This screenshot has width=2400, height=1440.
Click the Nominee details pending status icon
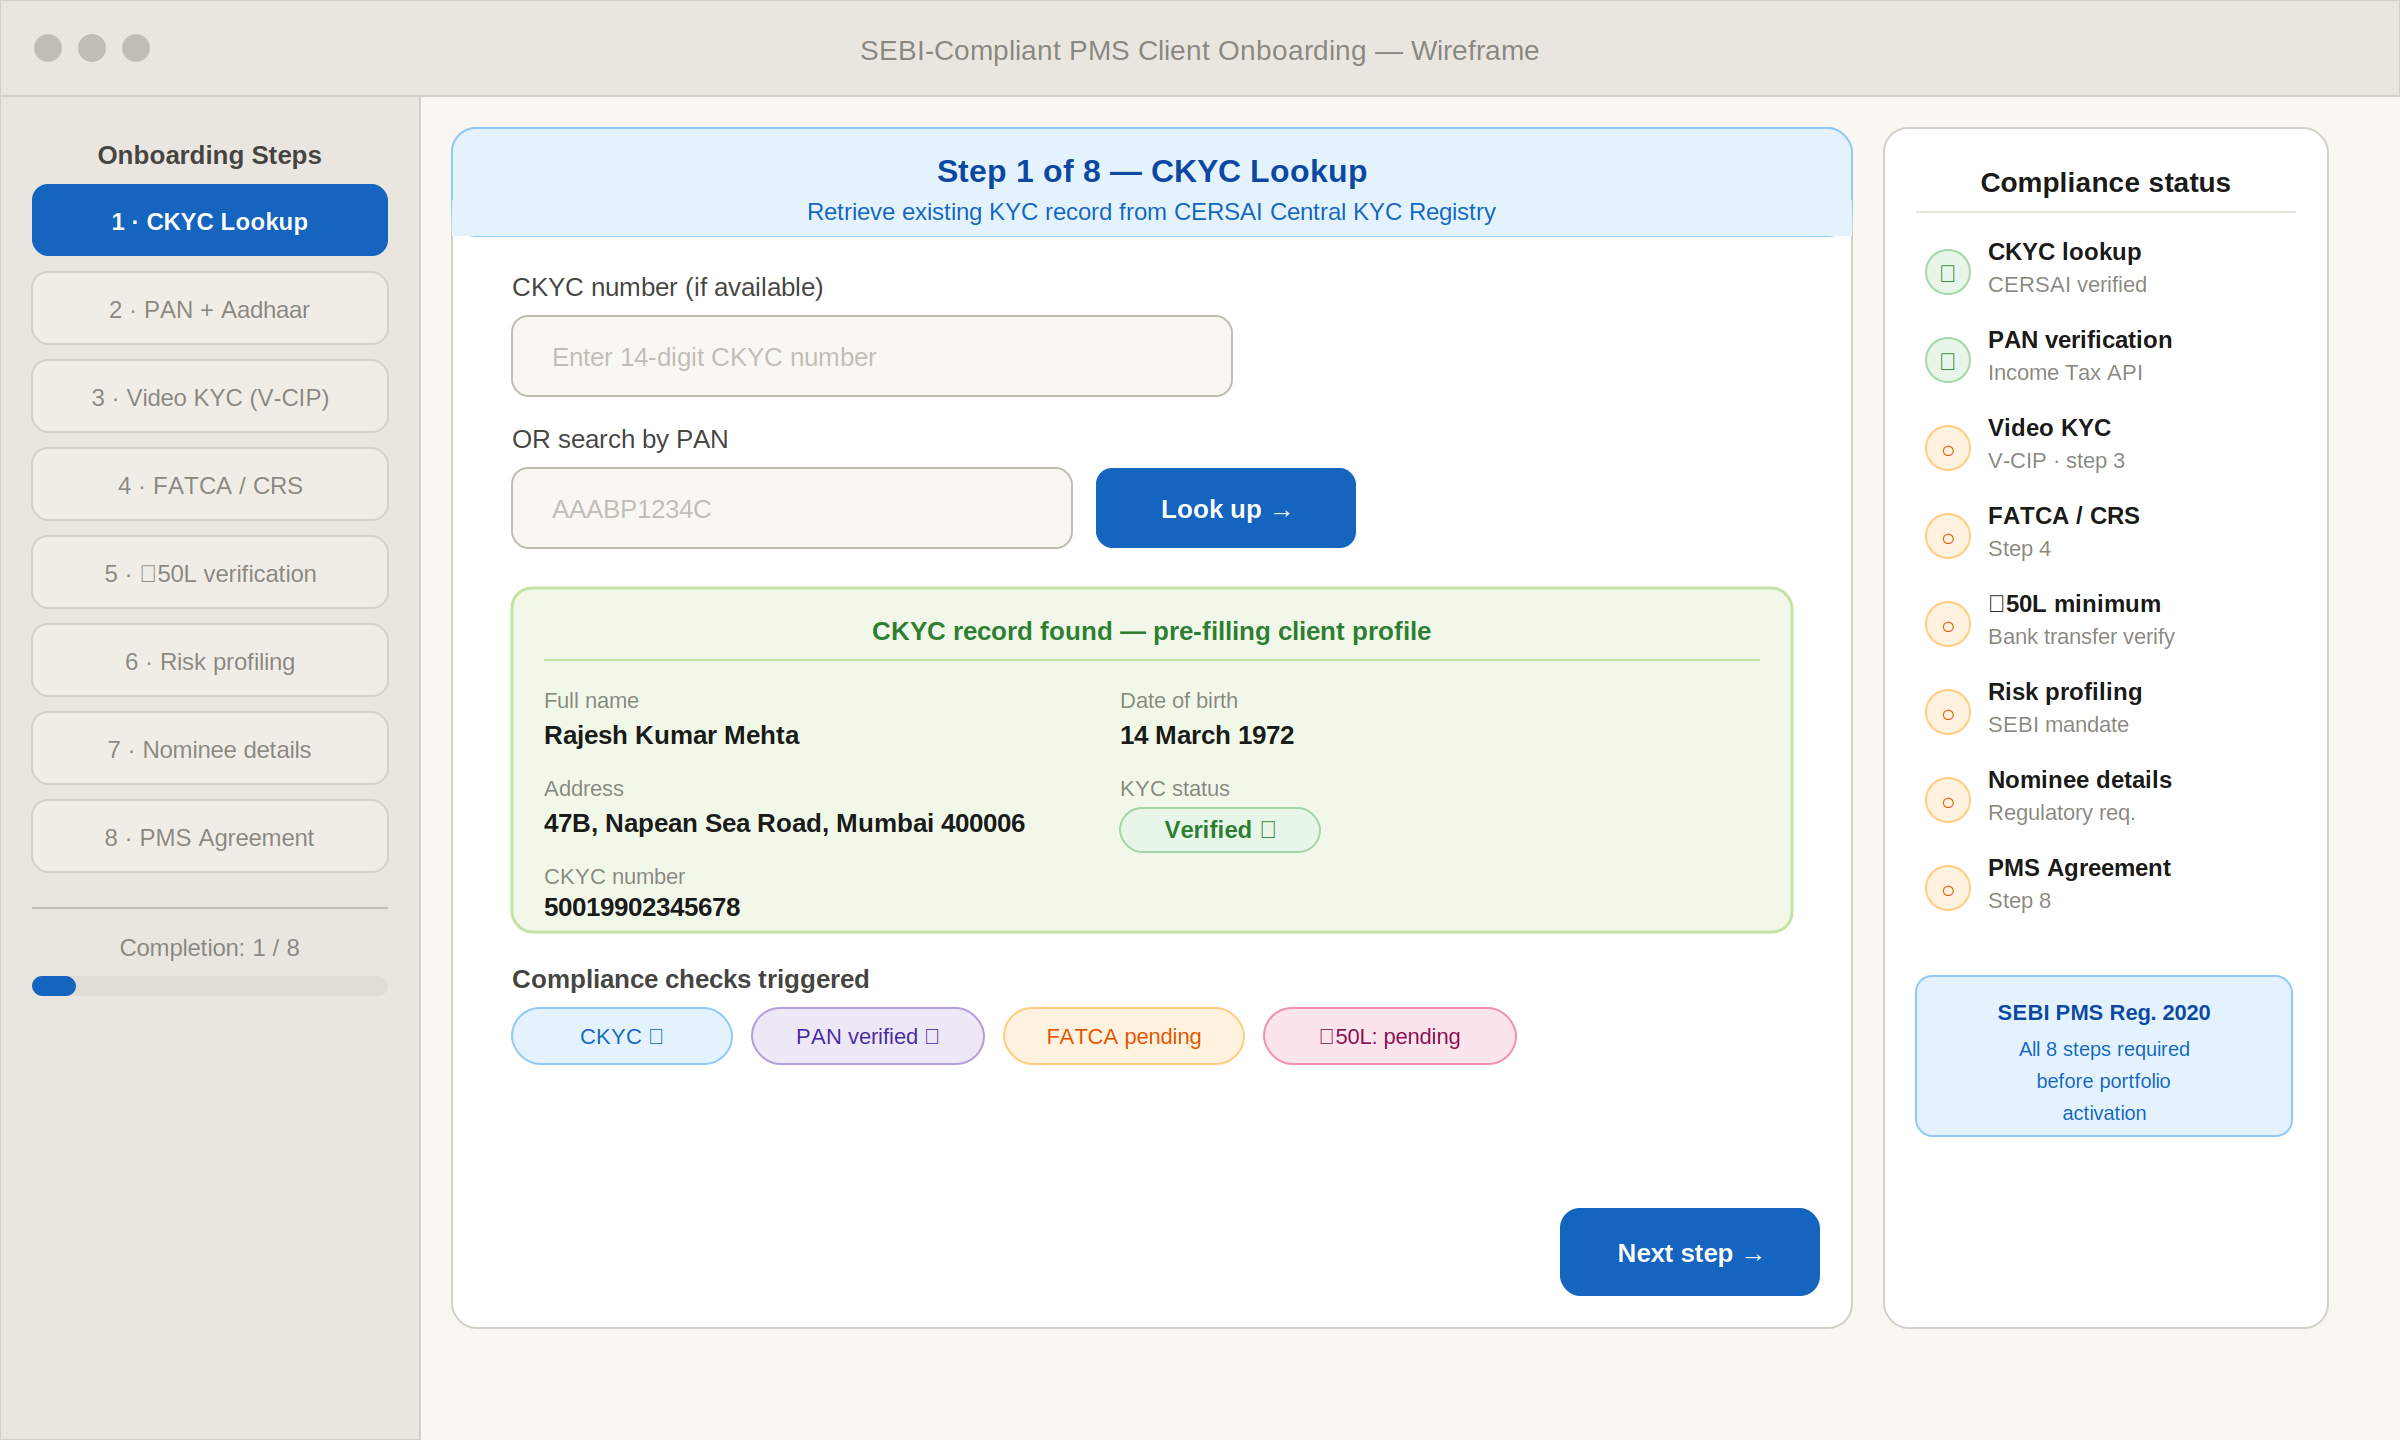coord(1947,800)
